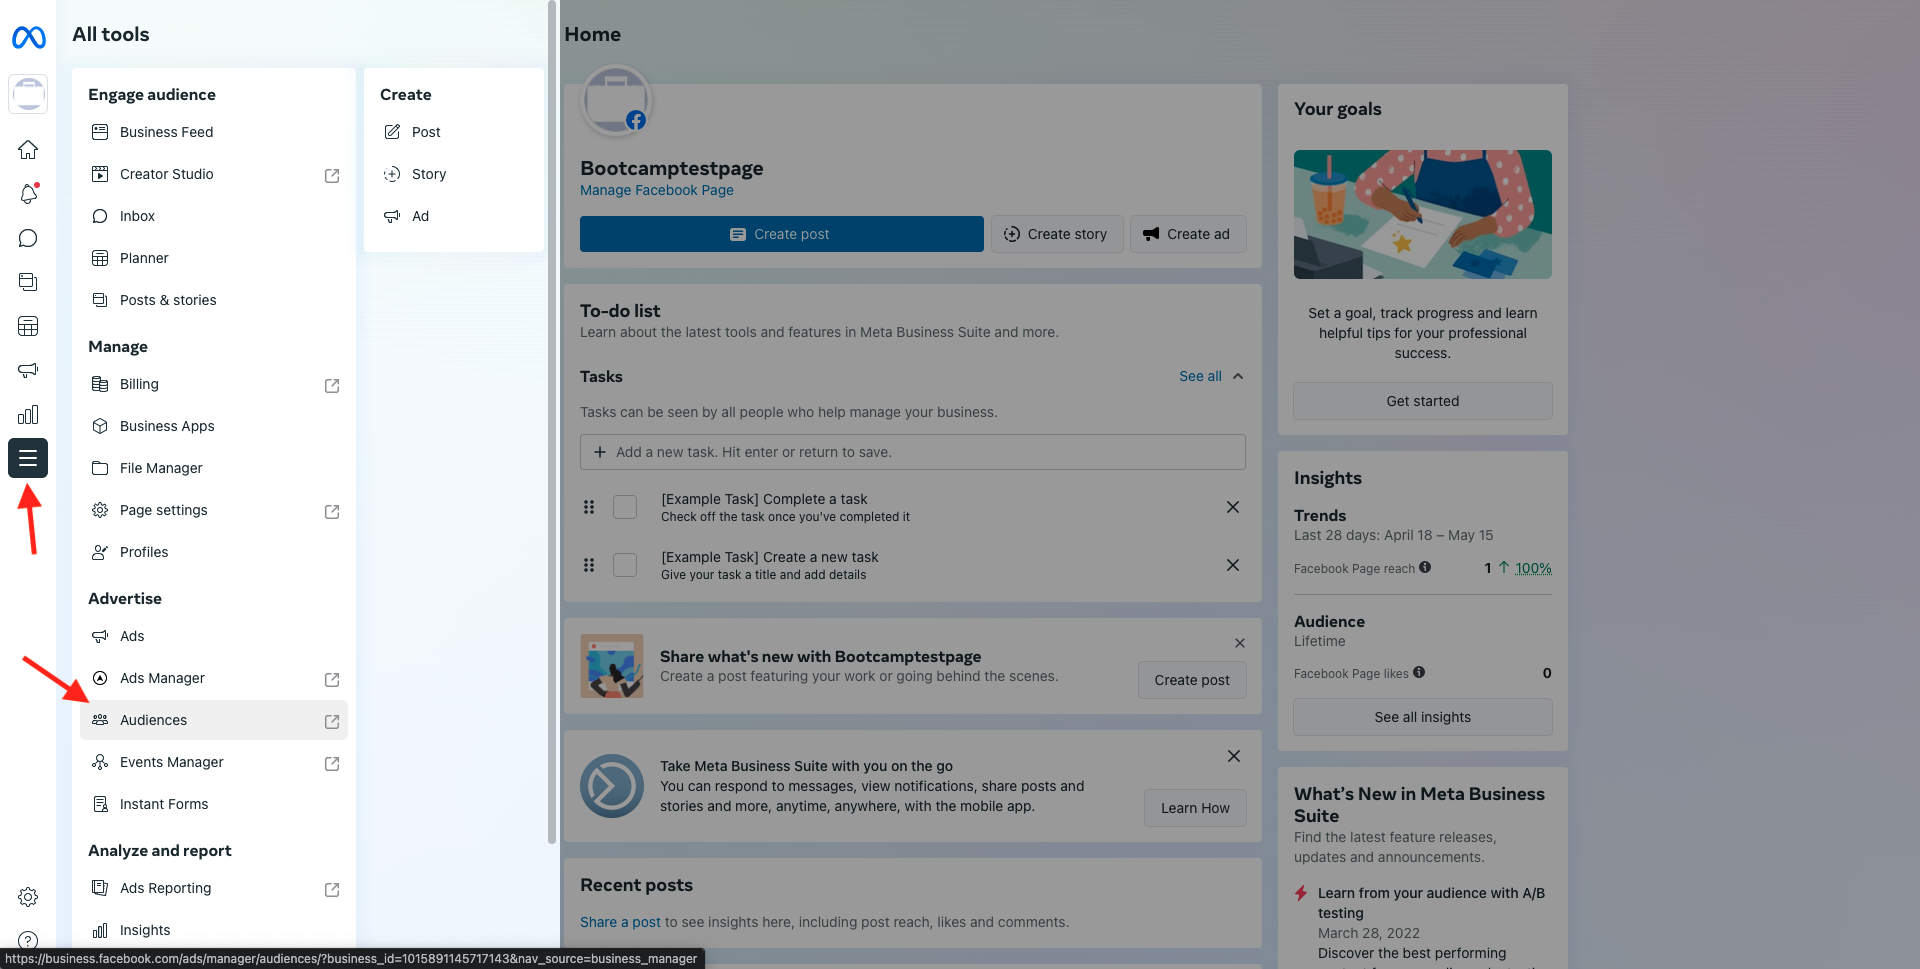
Task: Select Business Feed in Engage audience
Action: click(x=214, y=132)
